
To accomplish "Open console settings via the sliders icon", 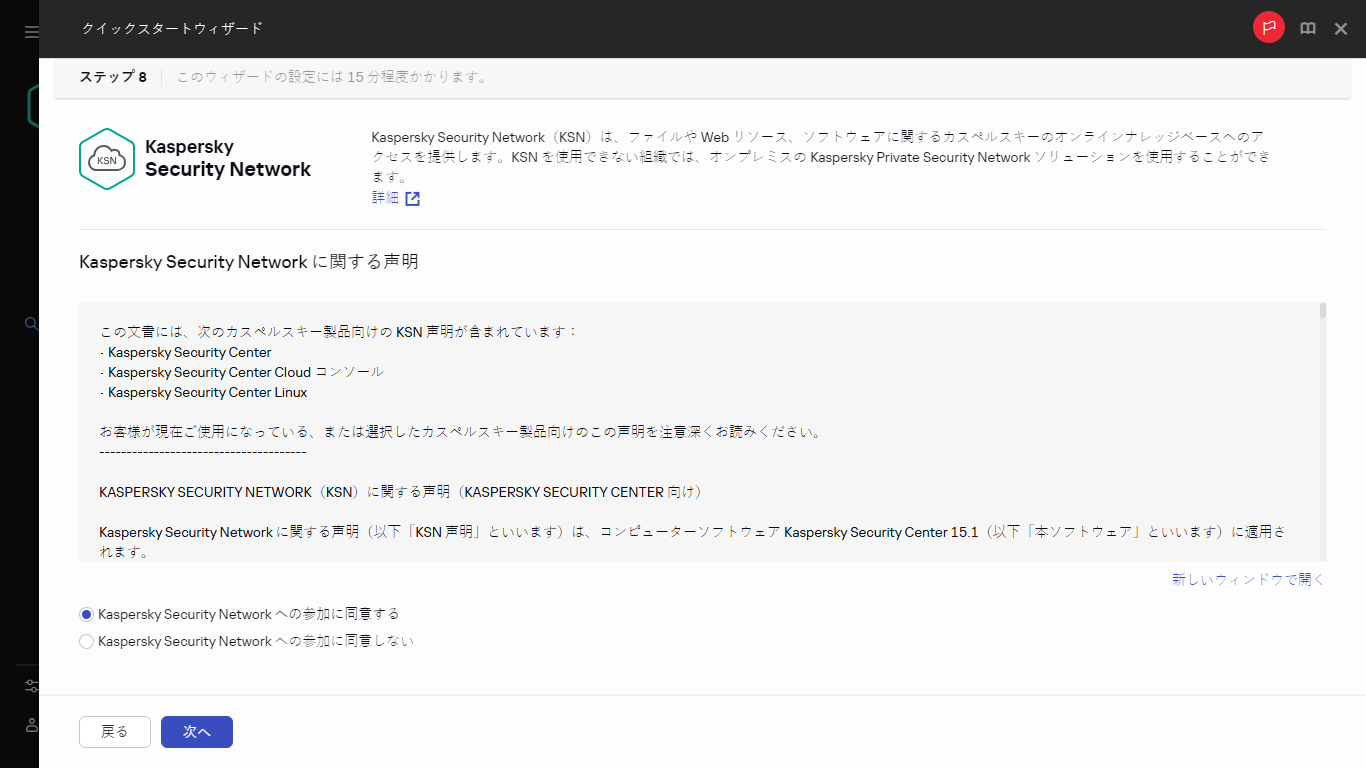I will 31,685.
